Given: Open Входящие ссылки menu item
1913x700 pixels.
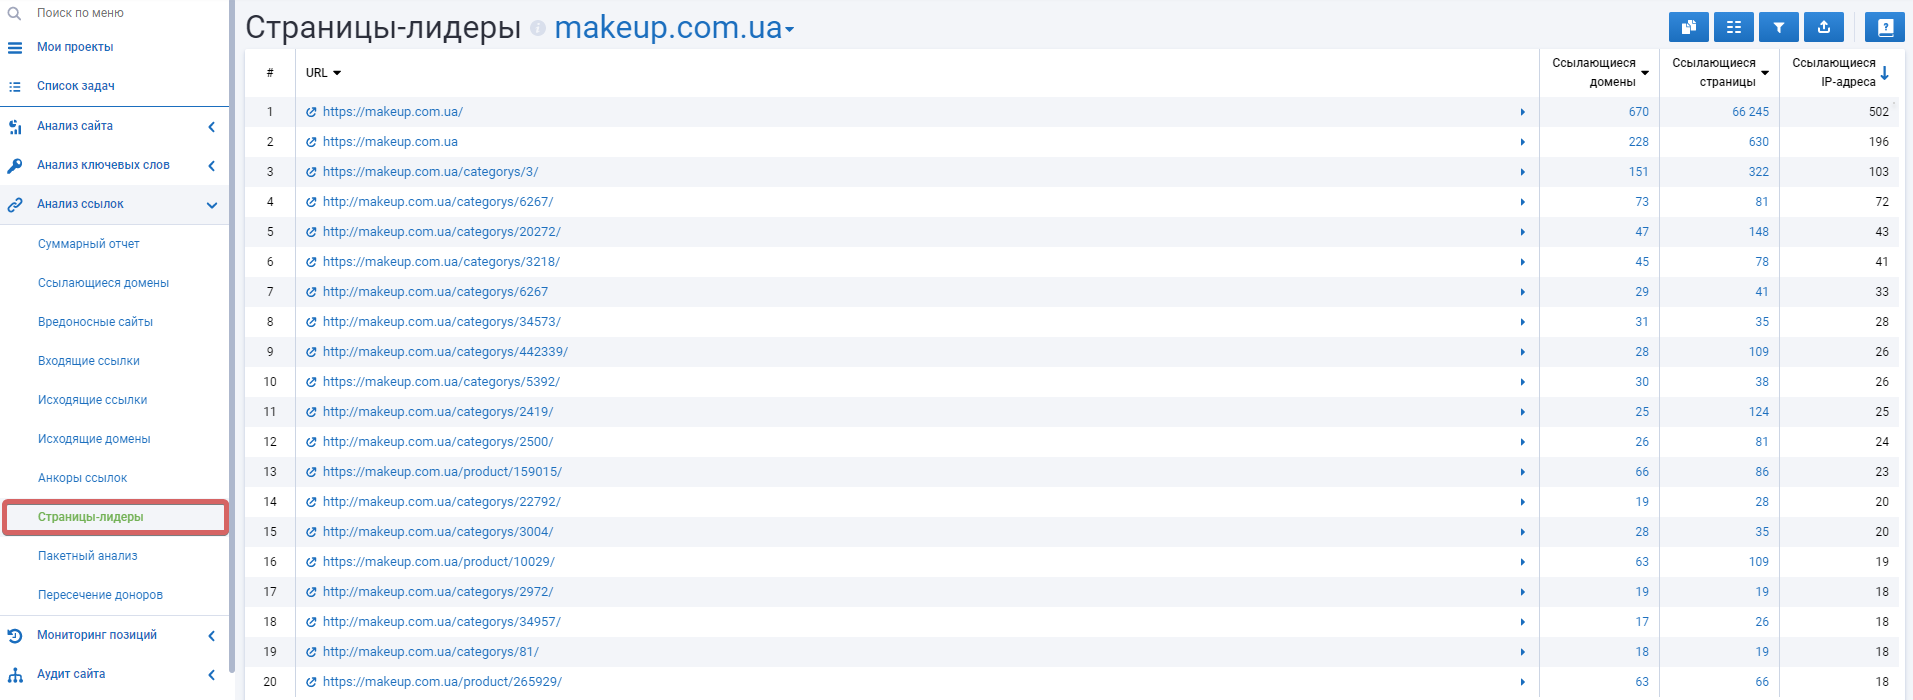Looking at the screenshot, I should 89,361.
